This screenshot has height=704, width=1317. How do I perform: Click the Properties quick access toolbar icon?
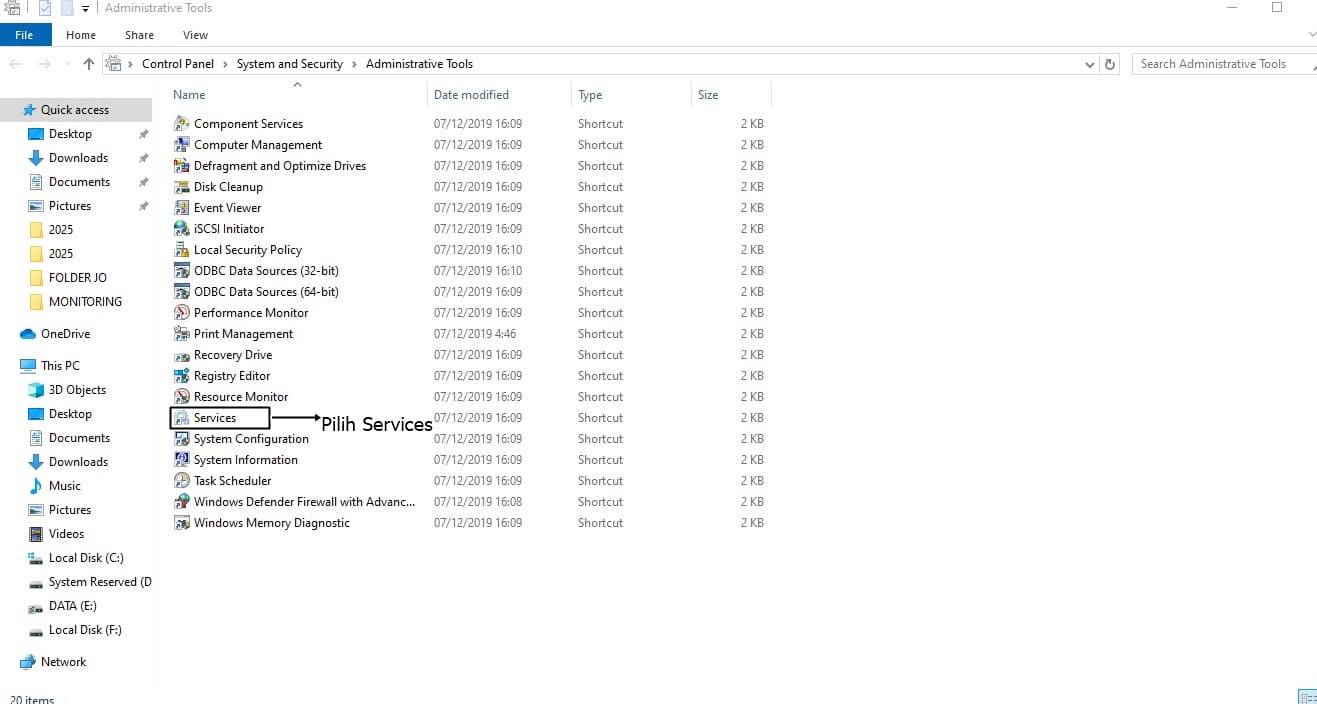(x=45, y=8)
